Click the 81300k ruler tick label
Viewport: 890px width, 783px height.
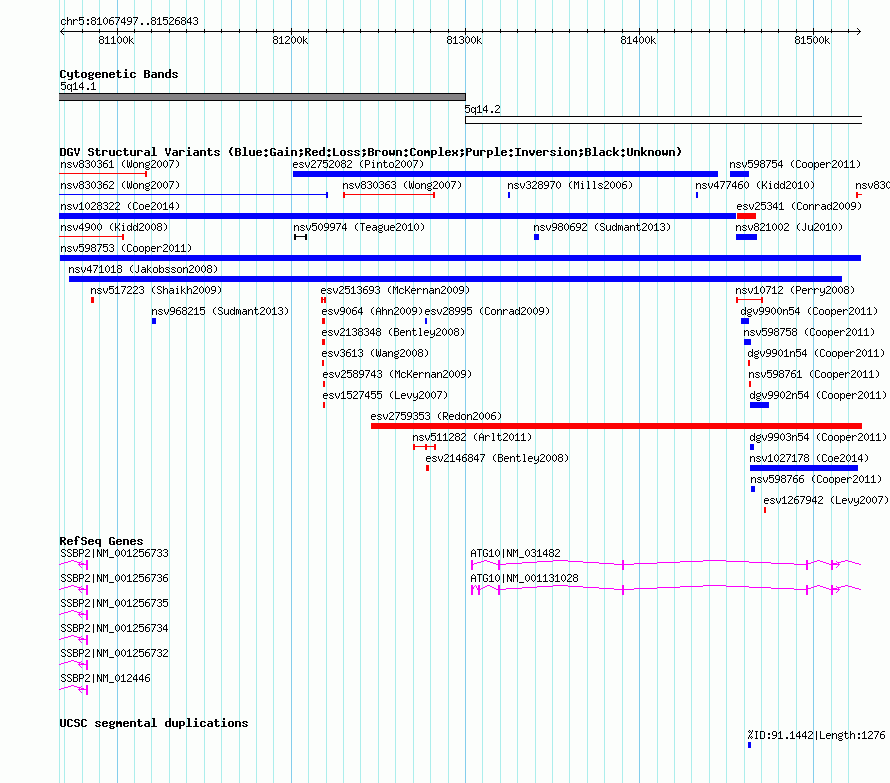[464, 40]
